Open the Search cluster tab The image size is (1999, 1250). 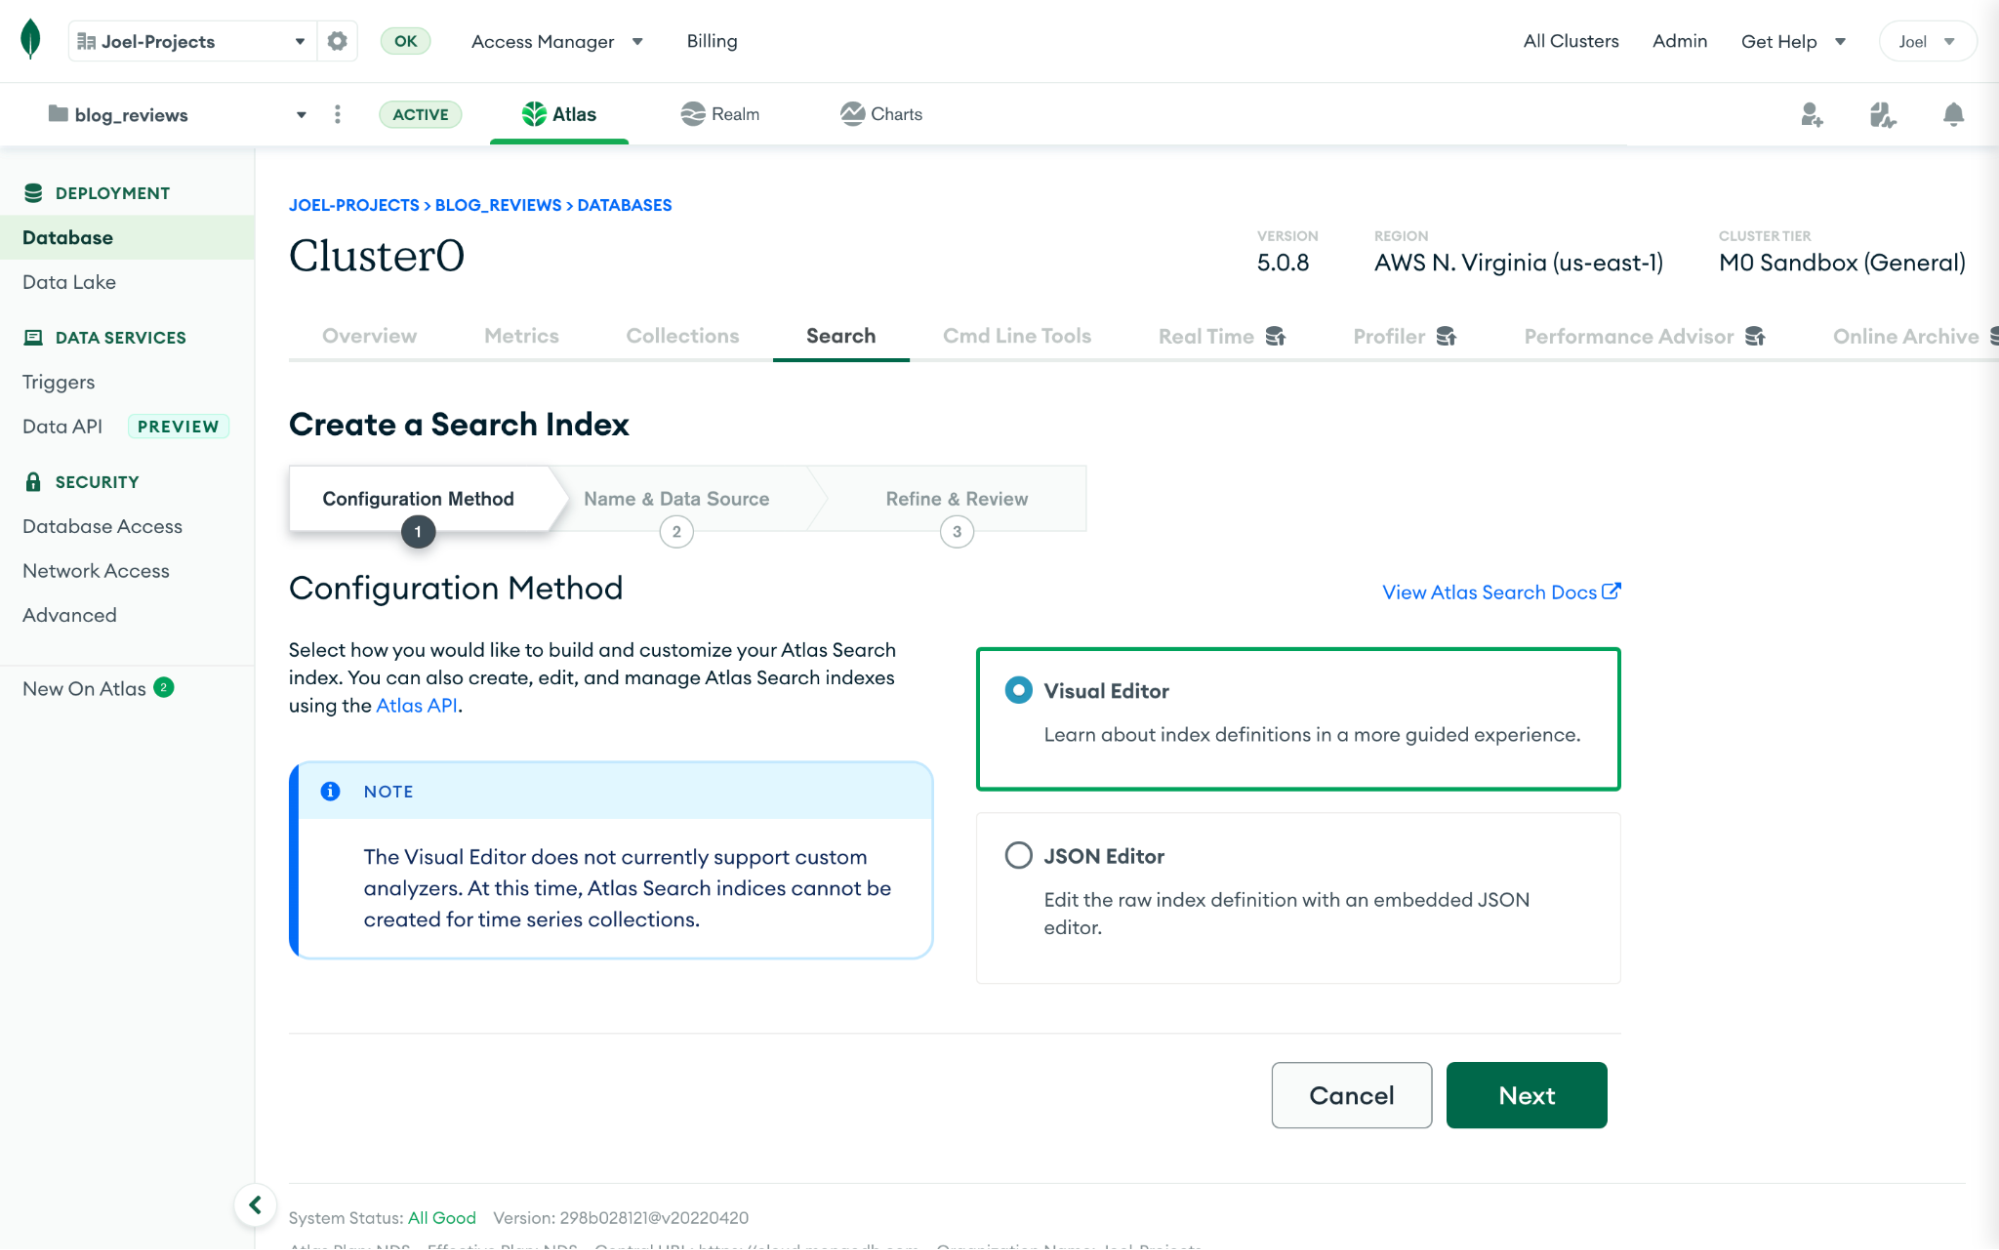(841, 336)
